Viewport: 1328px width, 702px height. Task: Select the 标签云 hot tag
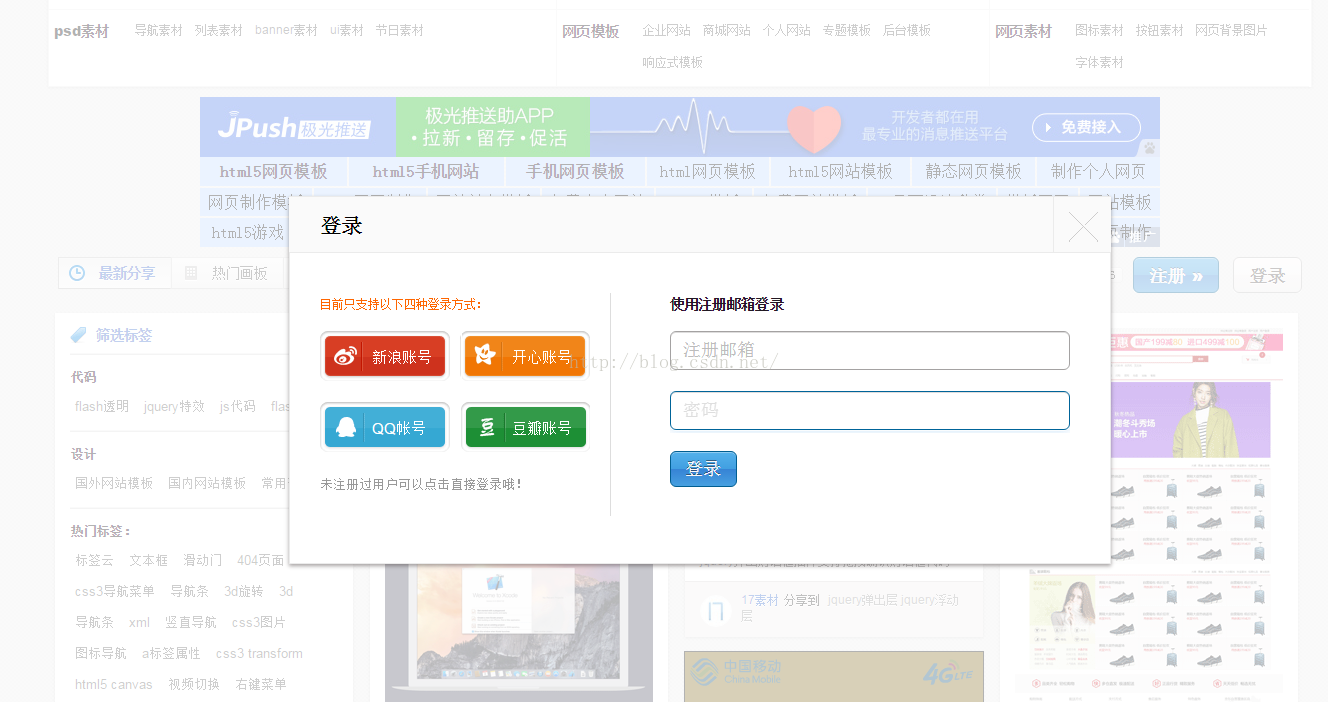pos(94,560)
